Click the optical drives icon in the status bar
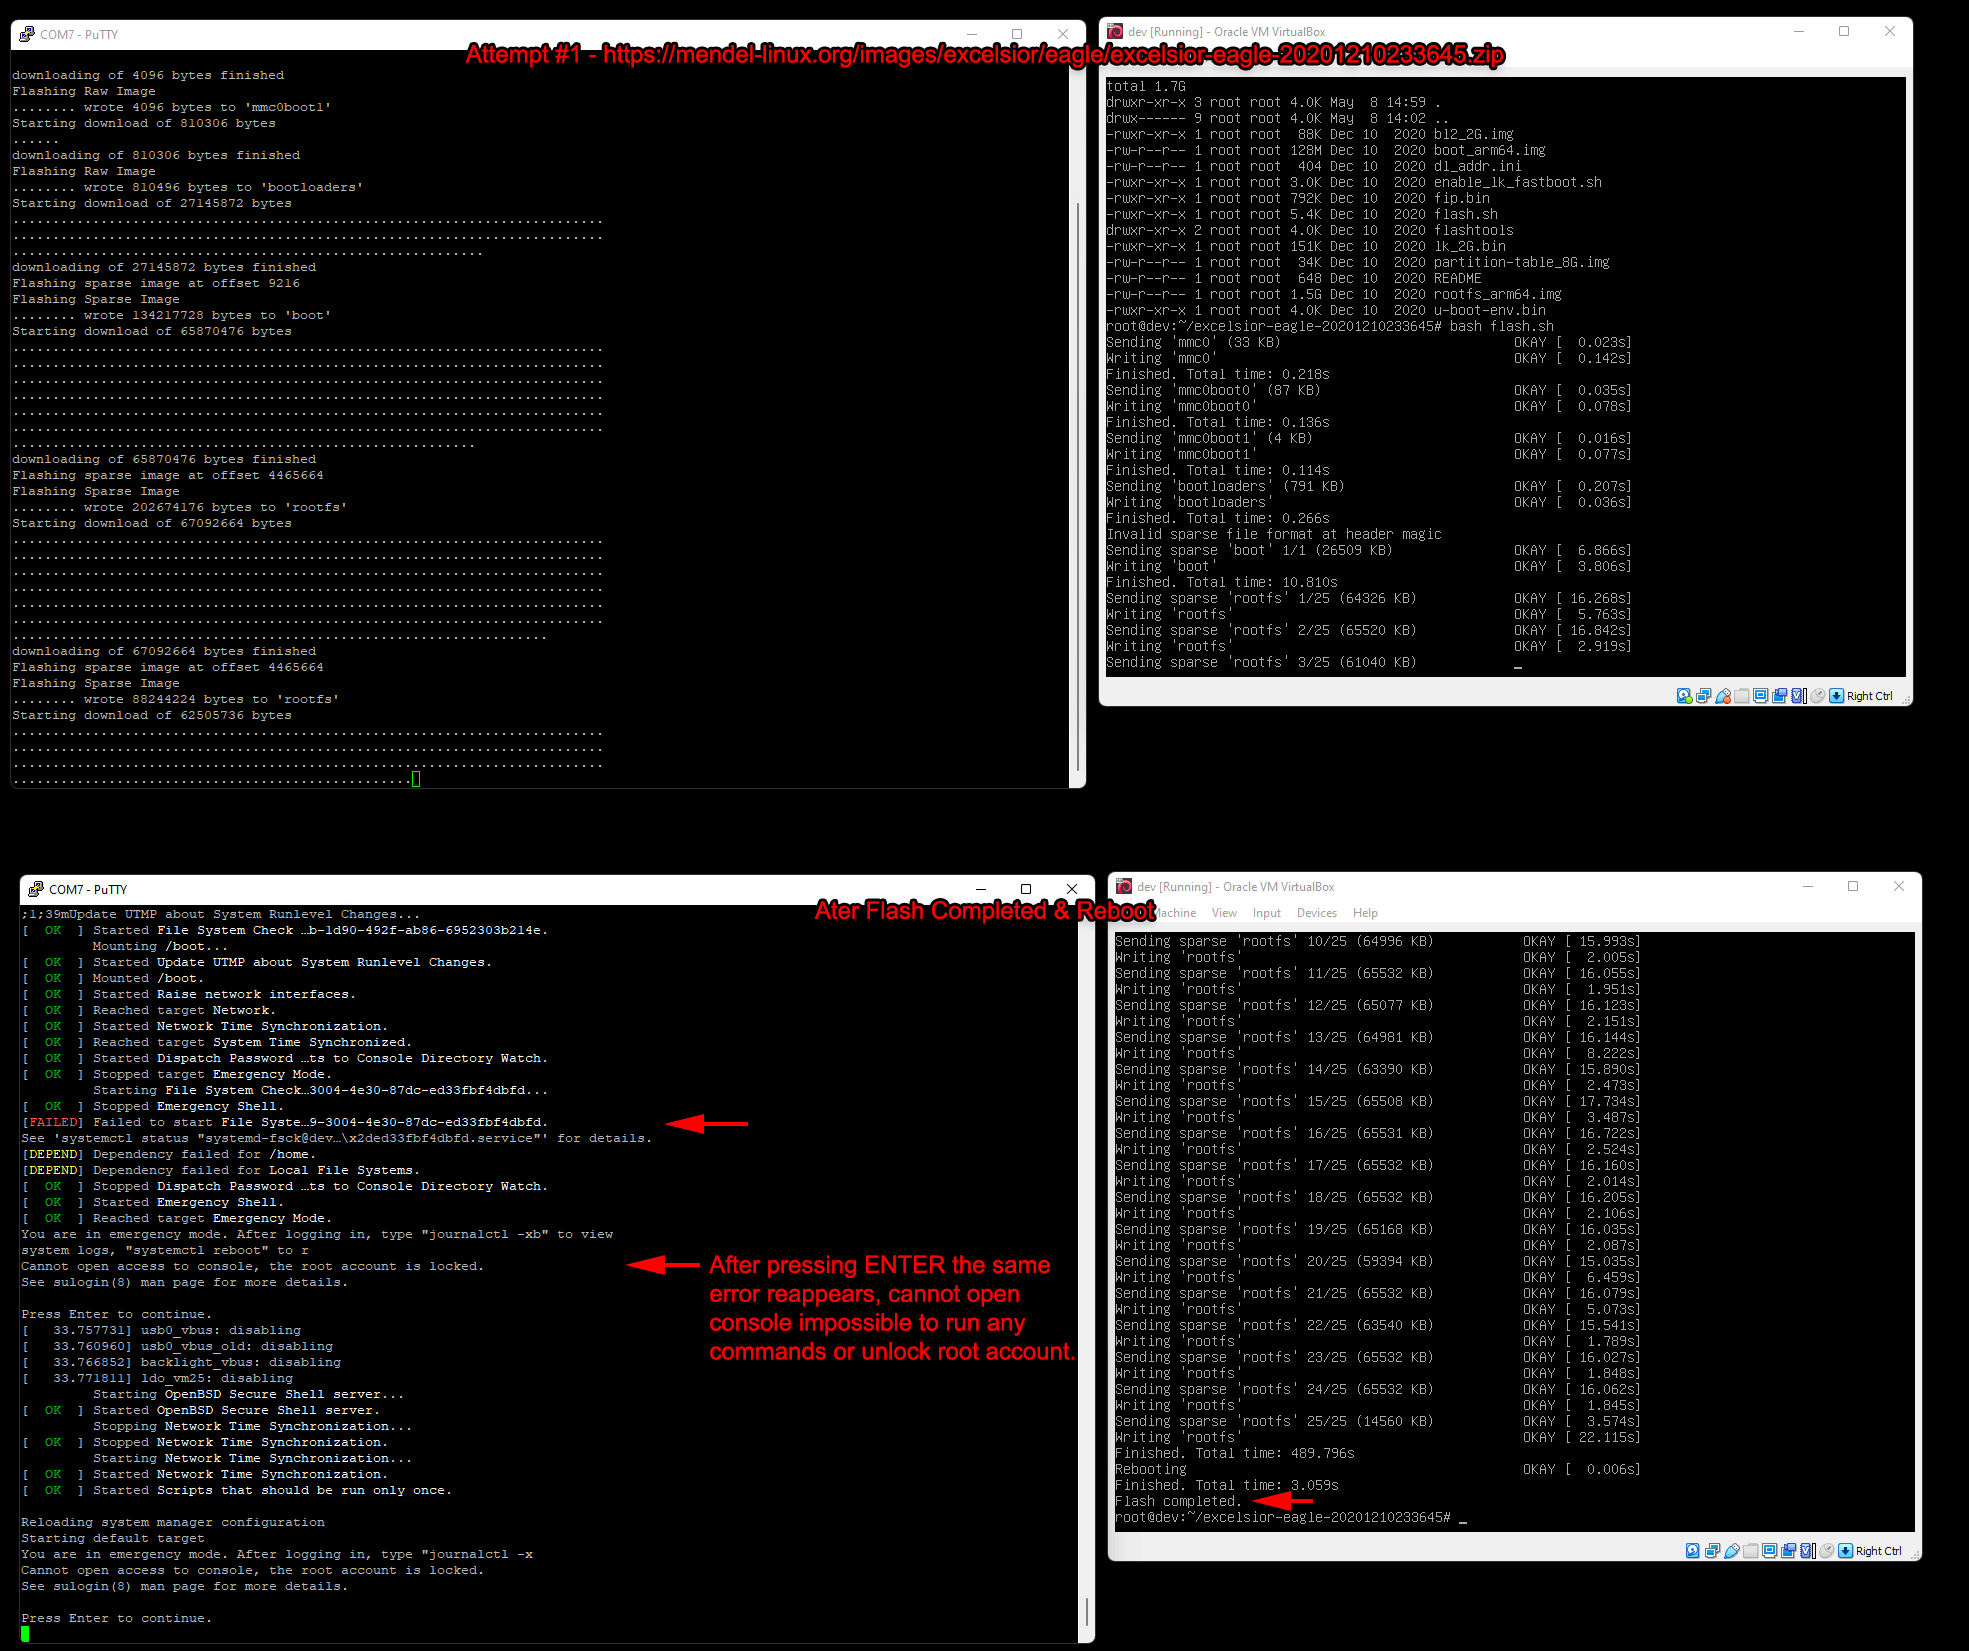This screenshot has width=1969, height=1651. point(1703,696)
